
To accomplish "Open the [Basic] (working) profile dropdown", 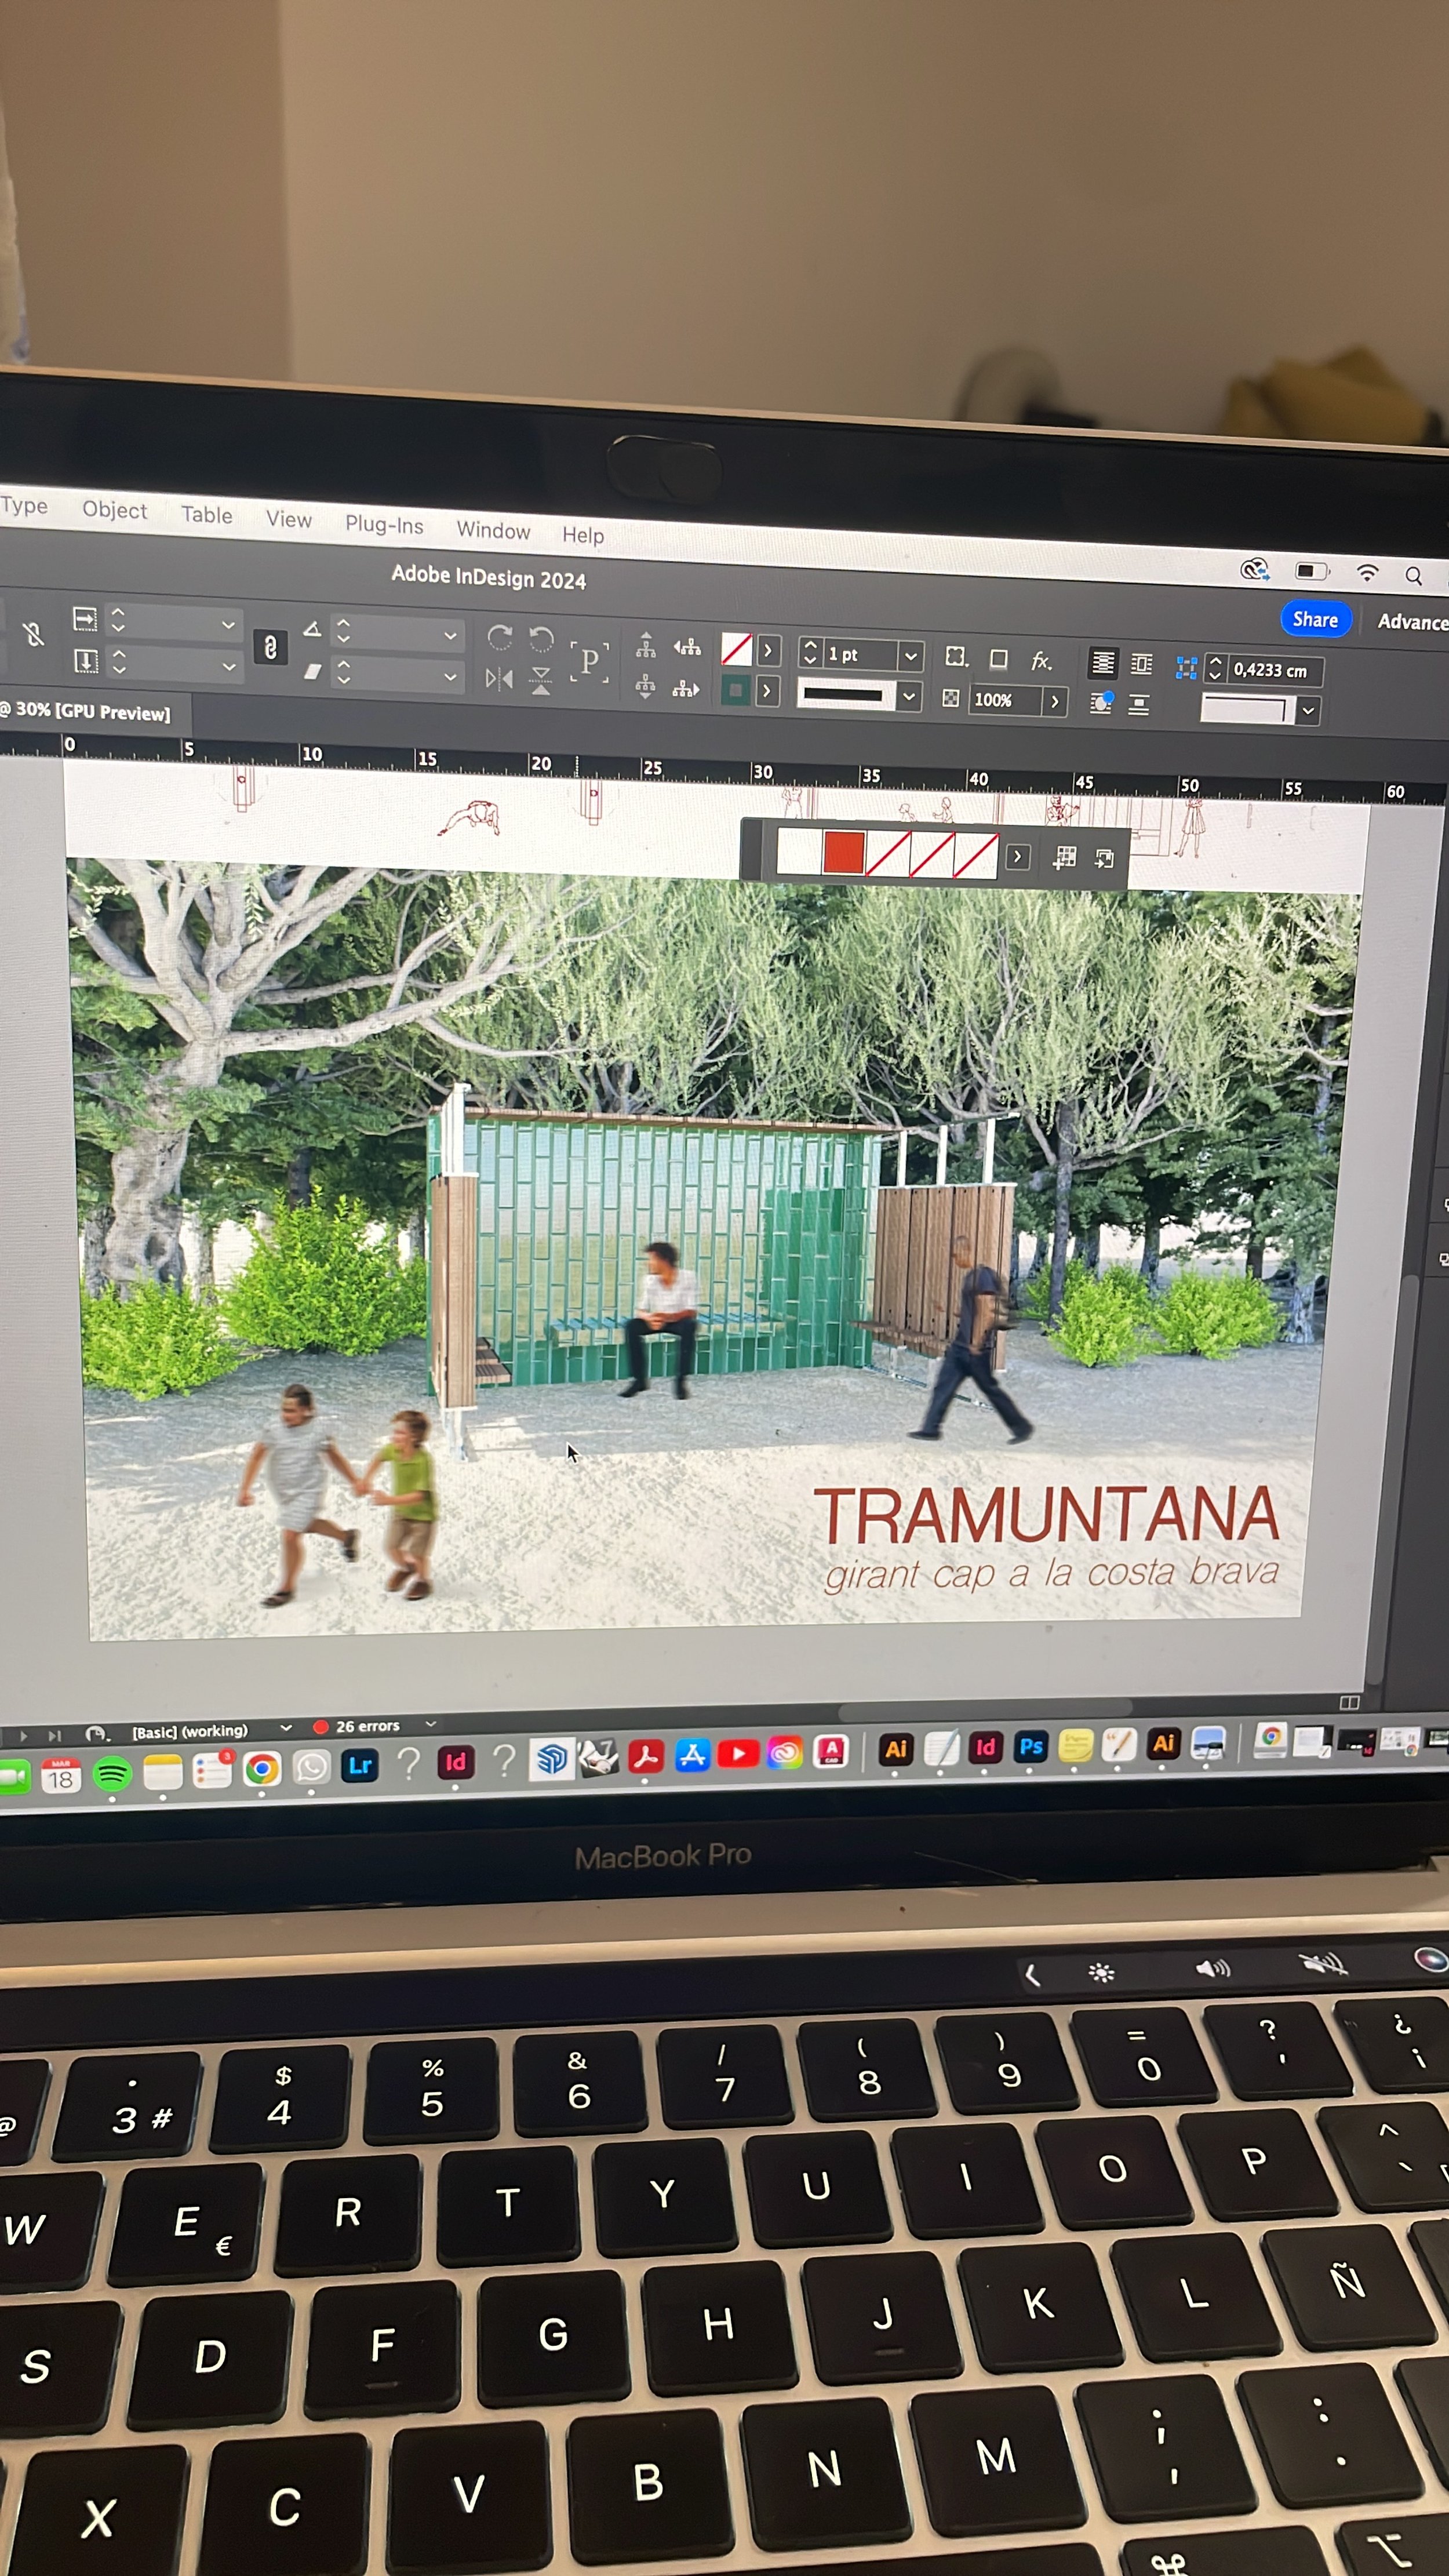I will point(285,1727).
